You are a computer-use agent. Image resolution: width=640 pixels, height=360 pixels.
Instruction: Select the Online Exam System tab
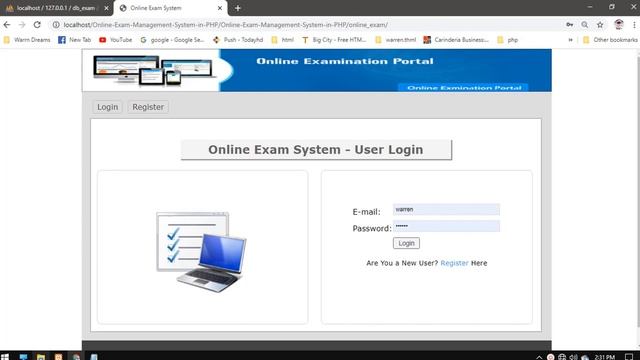tap(170, 8)
